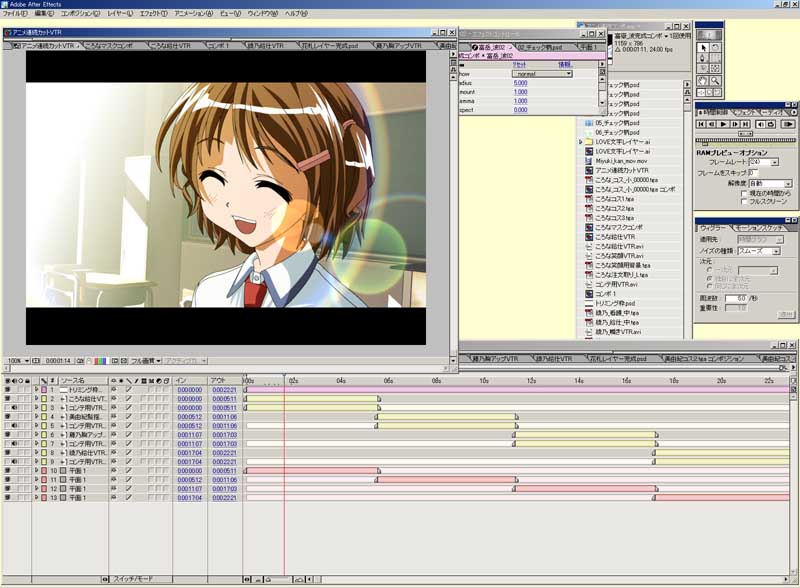Expand layer 1 トリミング枠 properties

36,390
